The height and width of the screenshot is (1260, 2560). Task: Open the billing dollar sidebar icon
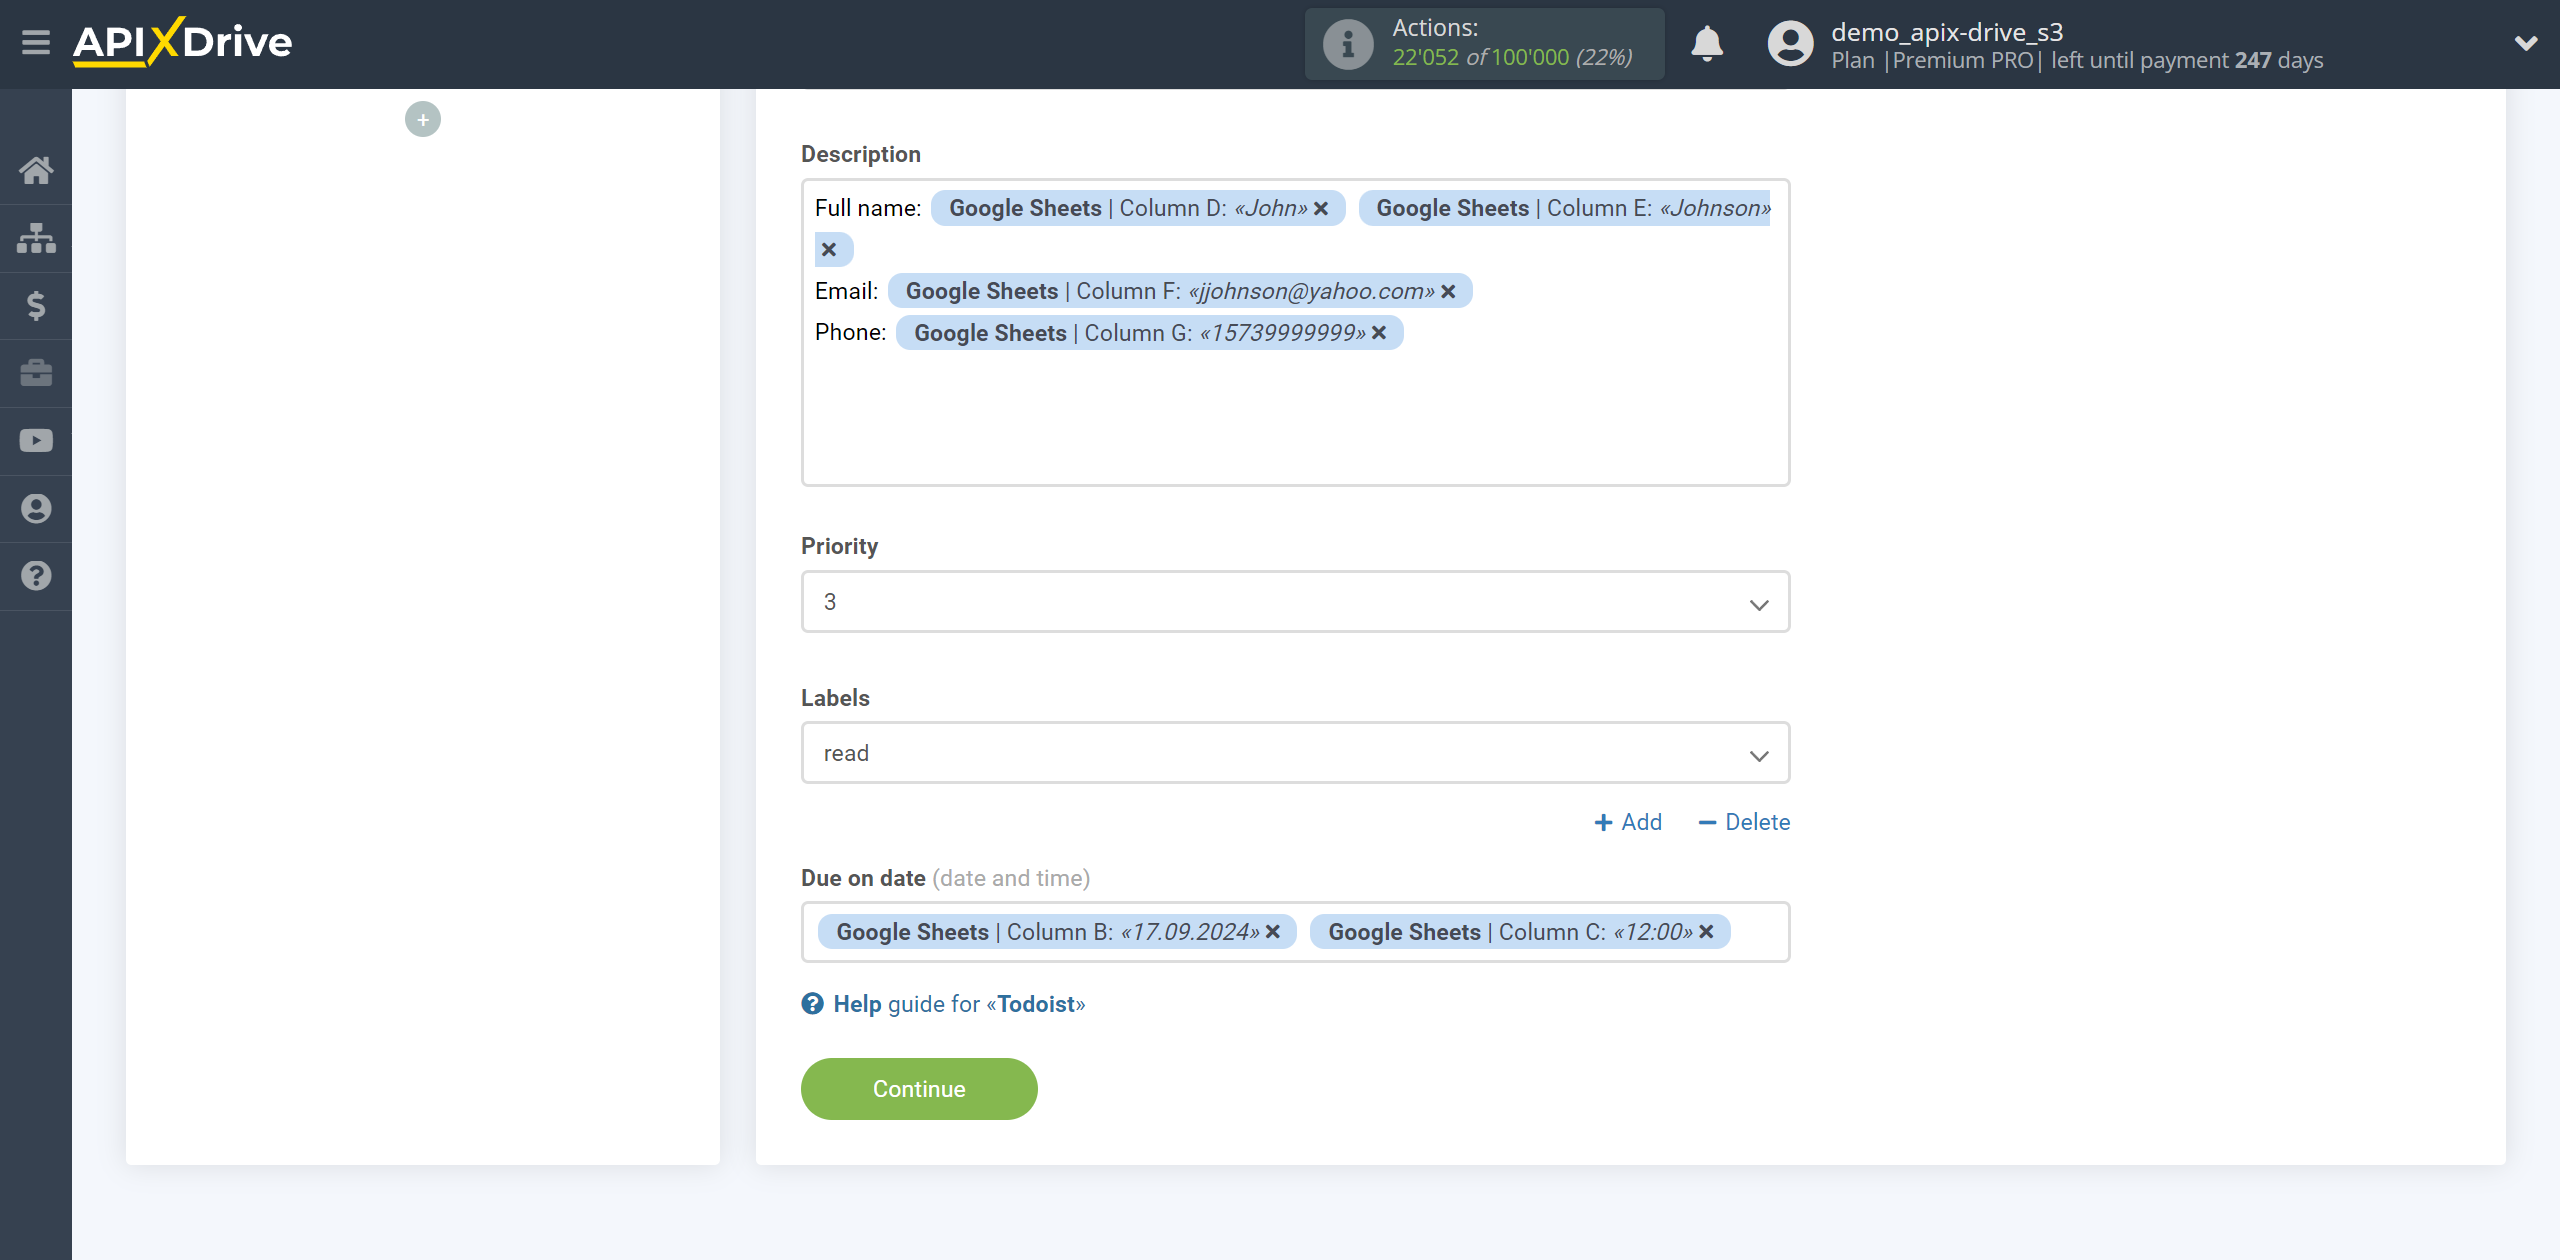(x=36, y=305)
